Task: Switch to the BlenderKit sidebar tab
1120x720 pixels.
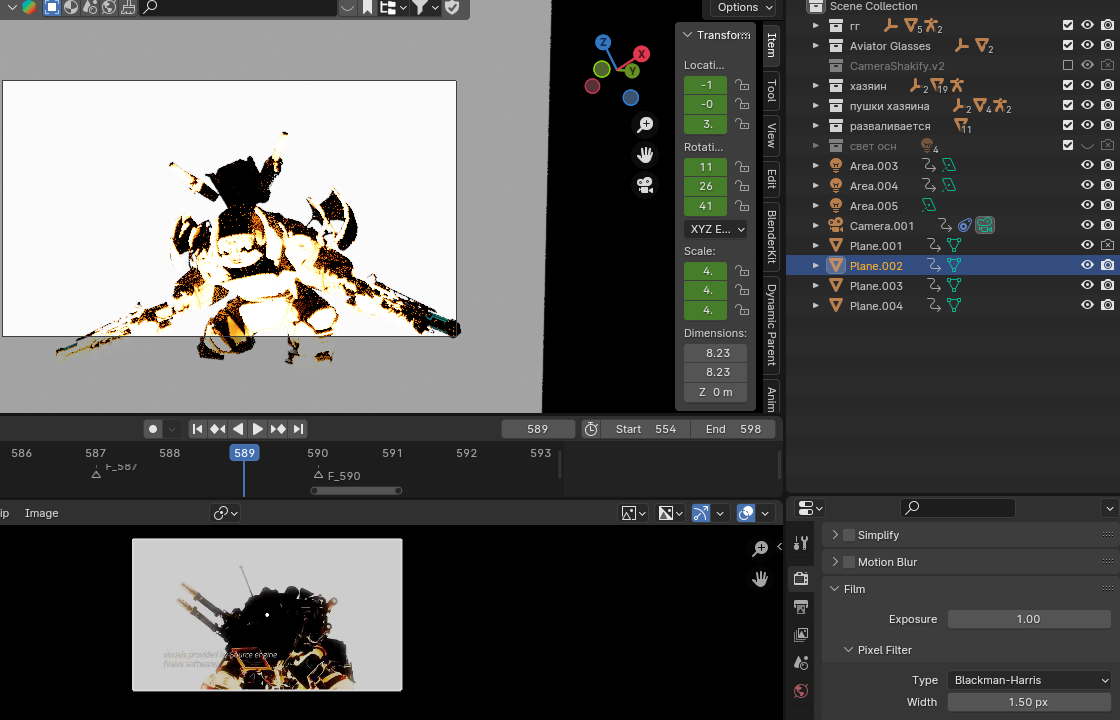Action: tap(771, 236)
